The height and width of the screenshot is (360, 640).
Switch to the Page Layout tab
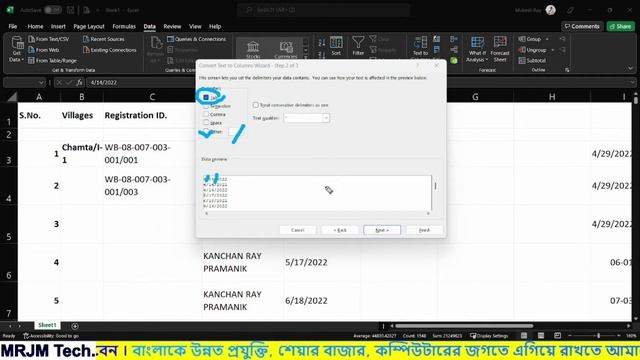[89, 26]
